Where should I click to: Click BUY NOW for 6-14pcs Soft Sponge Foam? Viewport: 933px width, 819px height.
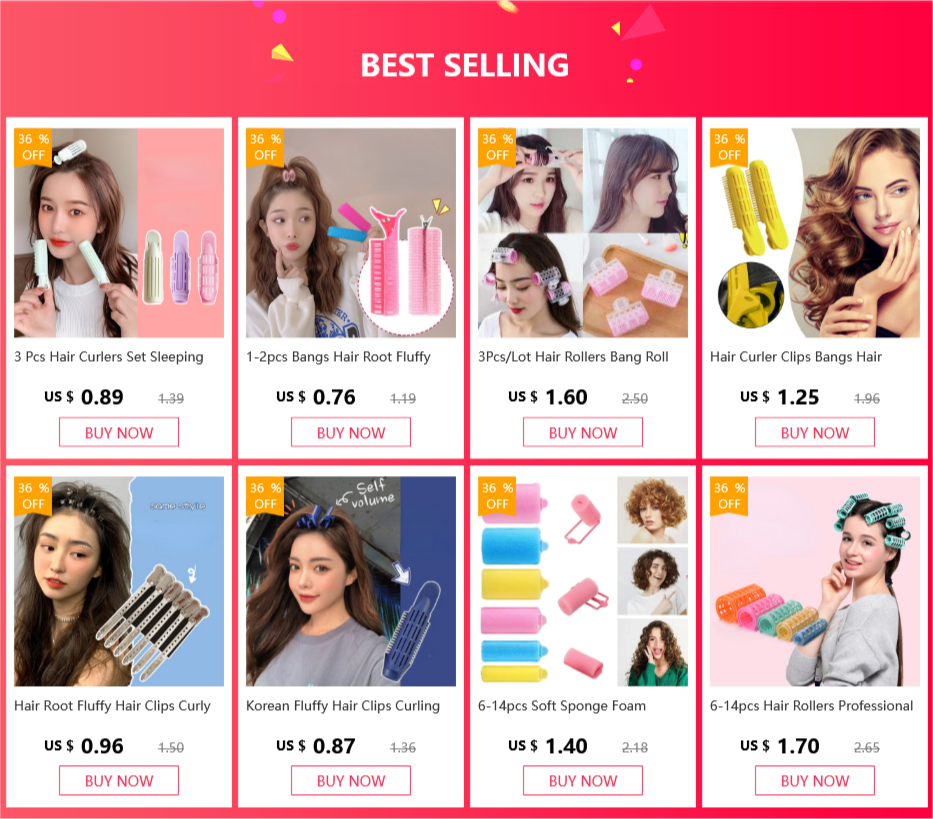(x=583, y=780)
